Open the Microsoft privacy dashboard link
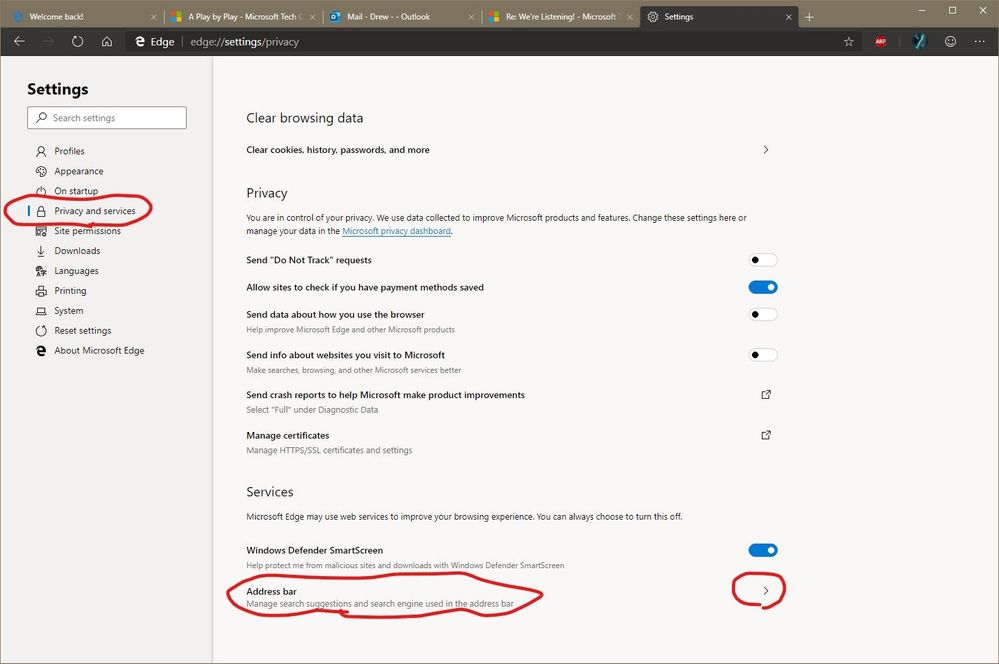 pos(396,231)
